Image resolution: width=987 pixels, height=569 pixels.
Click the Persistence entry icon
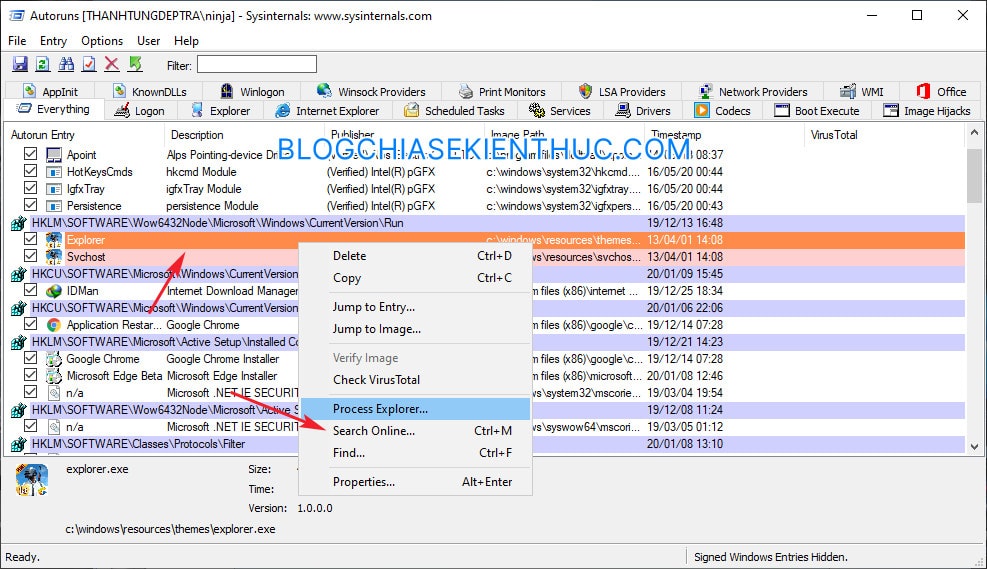54,206
